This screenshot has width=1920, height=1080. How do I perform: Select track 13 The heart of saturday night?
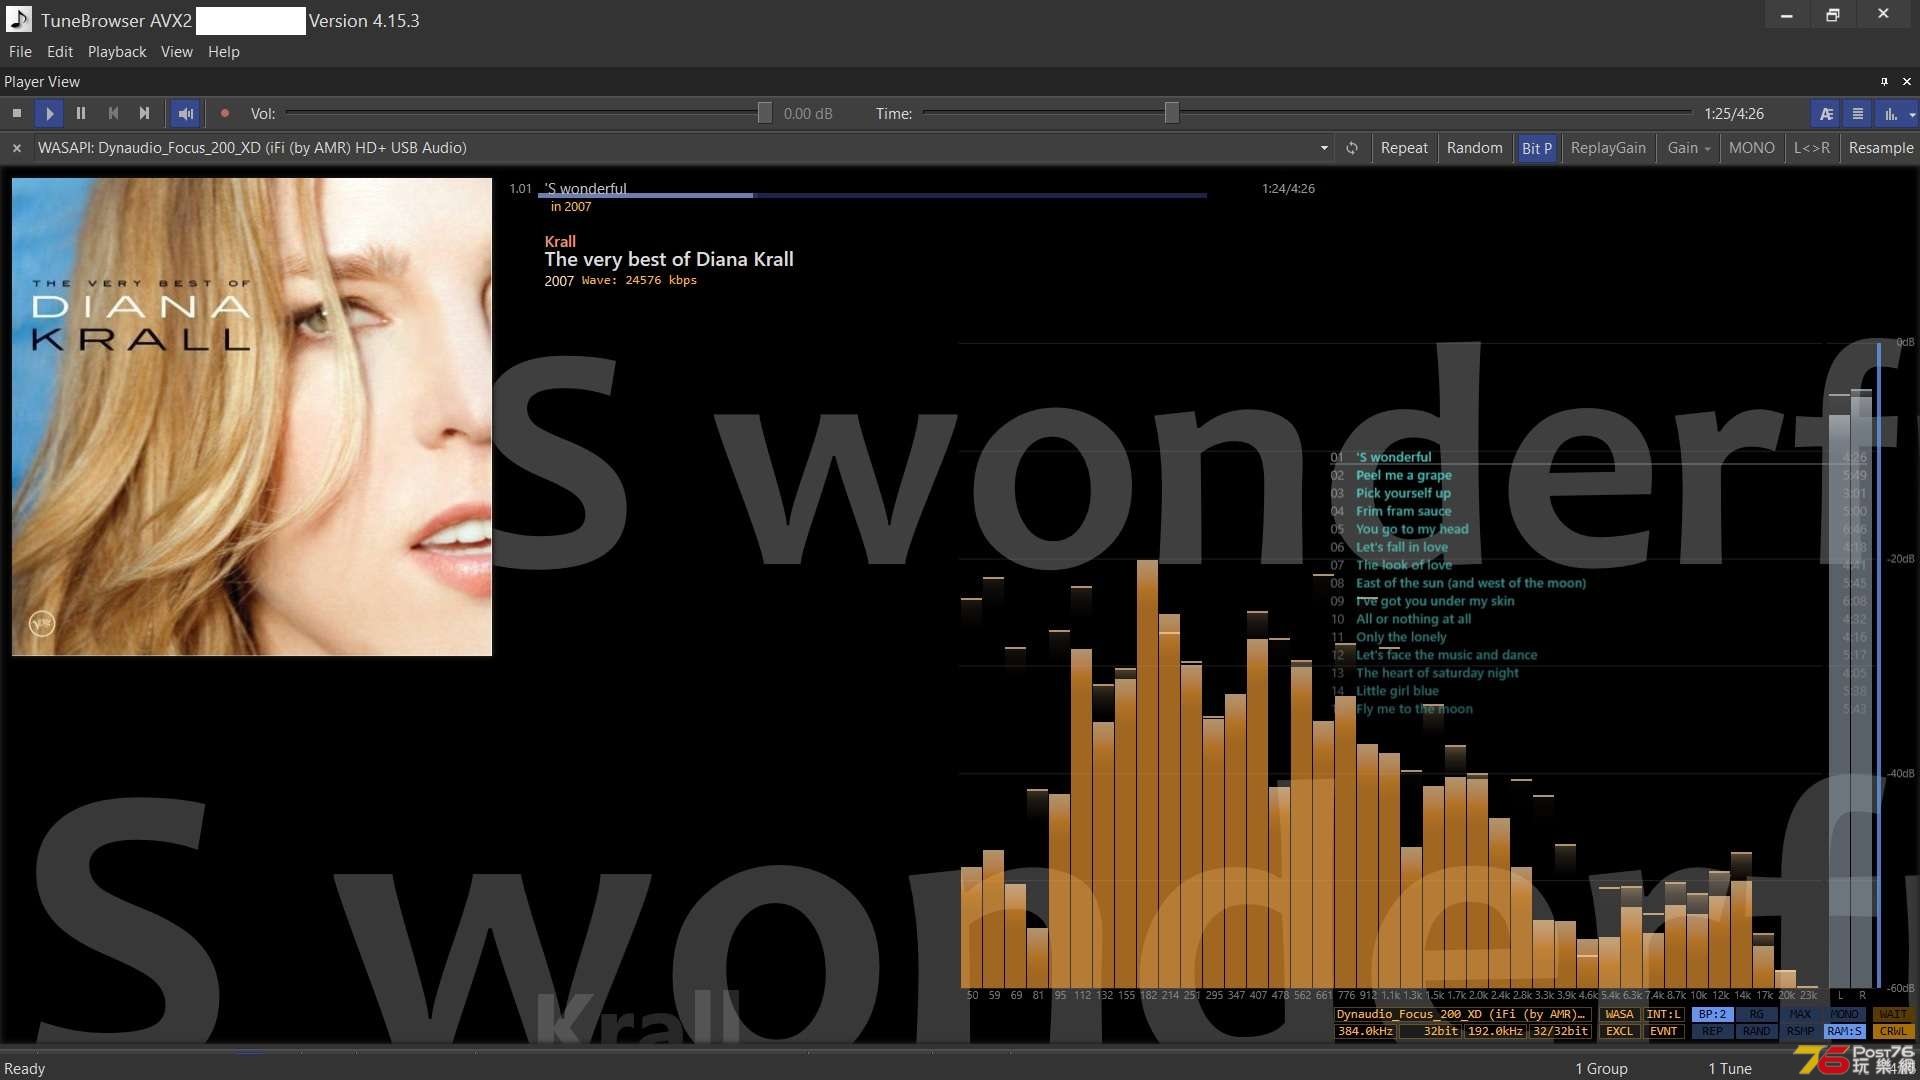(x=1437, y=673)
